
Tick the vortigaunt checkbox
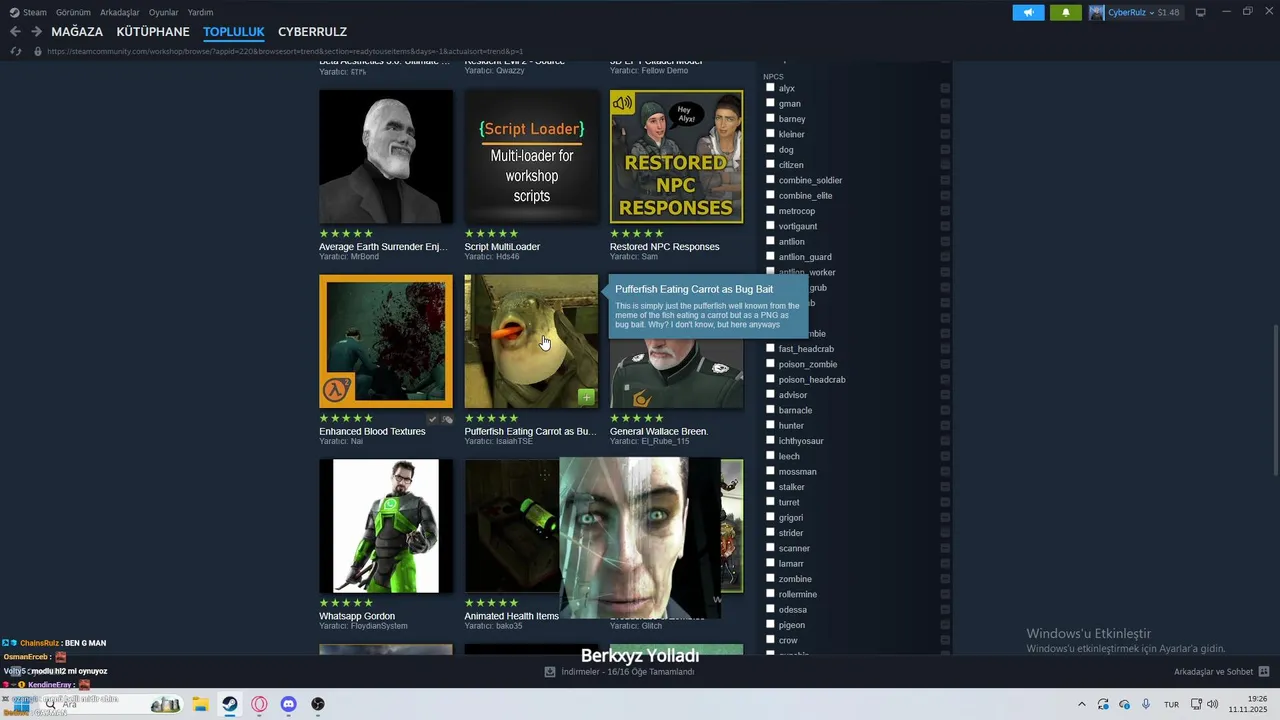pos(770,225)
